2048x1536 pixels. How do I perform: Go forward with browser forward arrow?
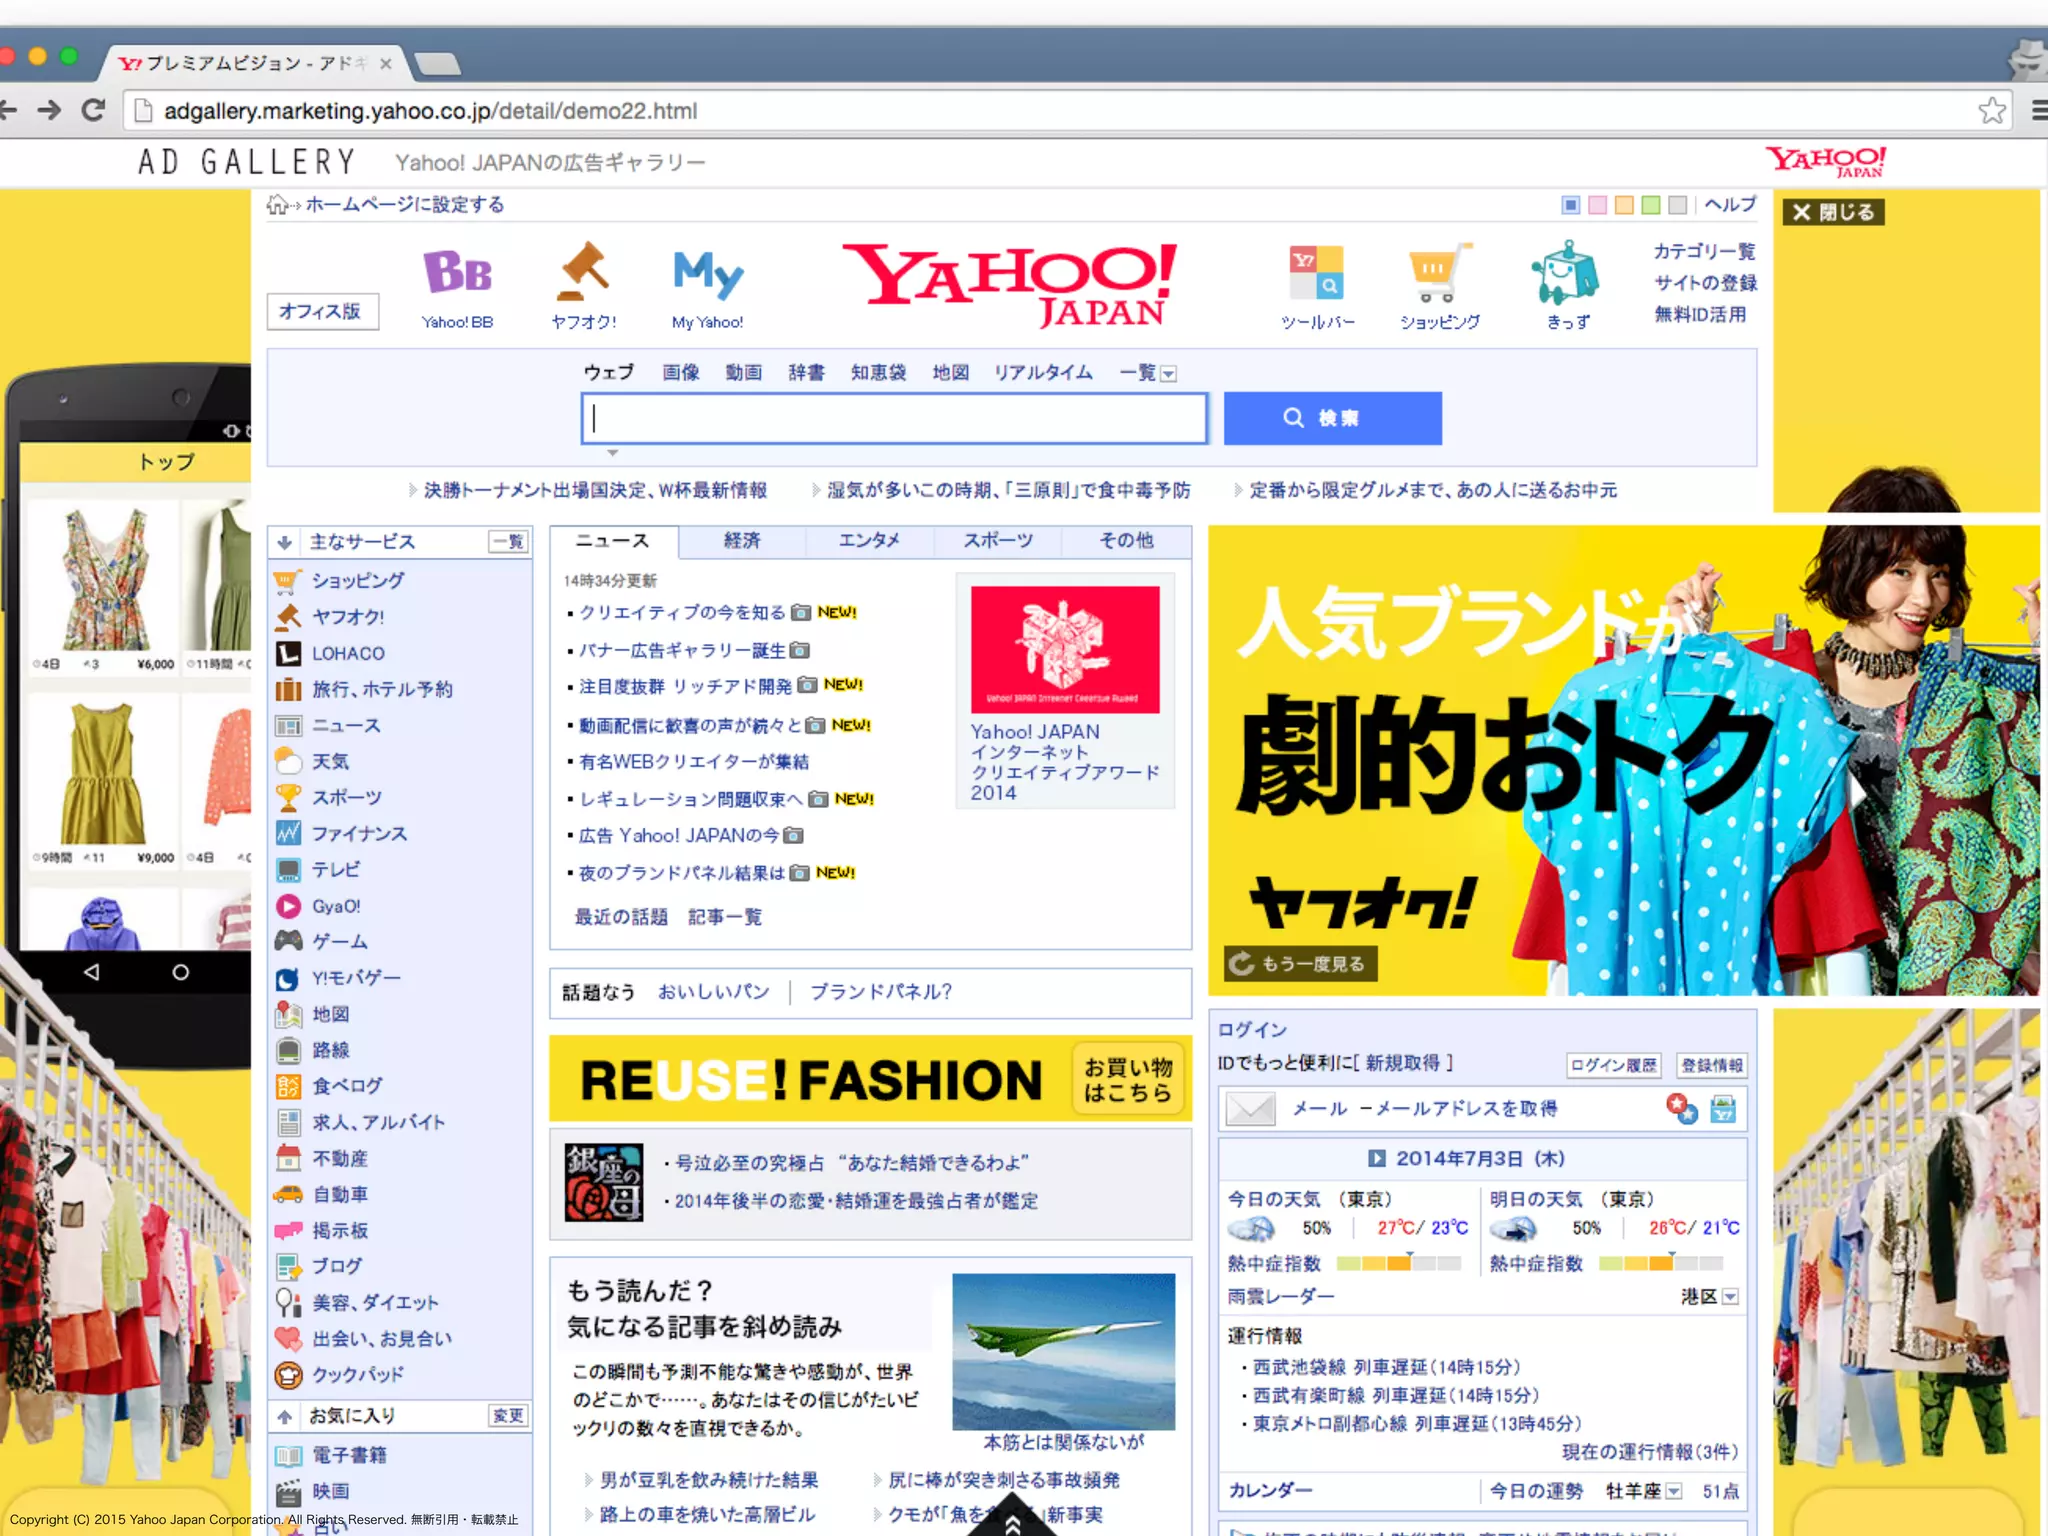pyautogui.click(x=48, y=110)
